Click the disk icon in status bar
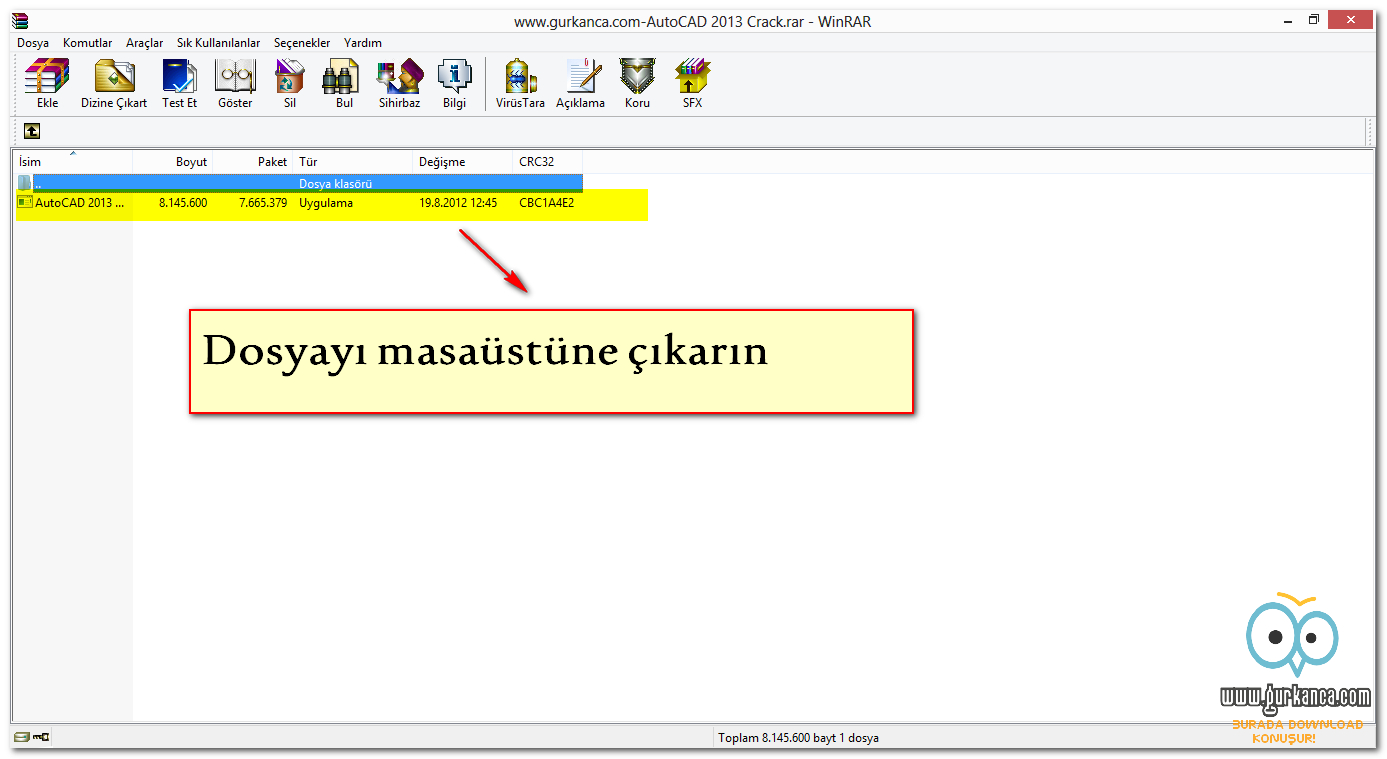The height and width of the screenshot is (759, 1387). [22, 737]
